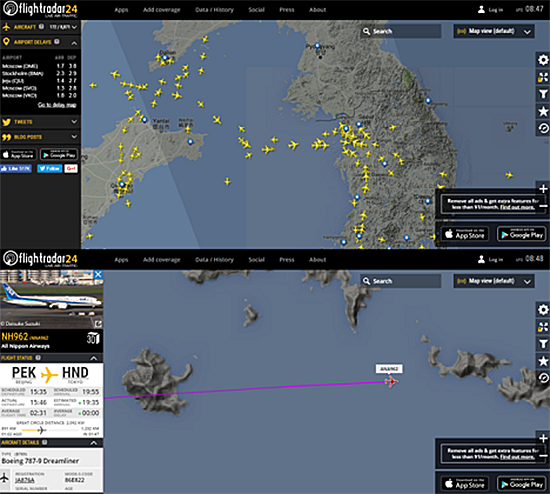Viewport: 550px width, 494px height.
Task: Expand the Tweets section
Action: coord(74,121)
